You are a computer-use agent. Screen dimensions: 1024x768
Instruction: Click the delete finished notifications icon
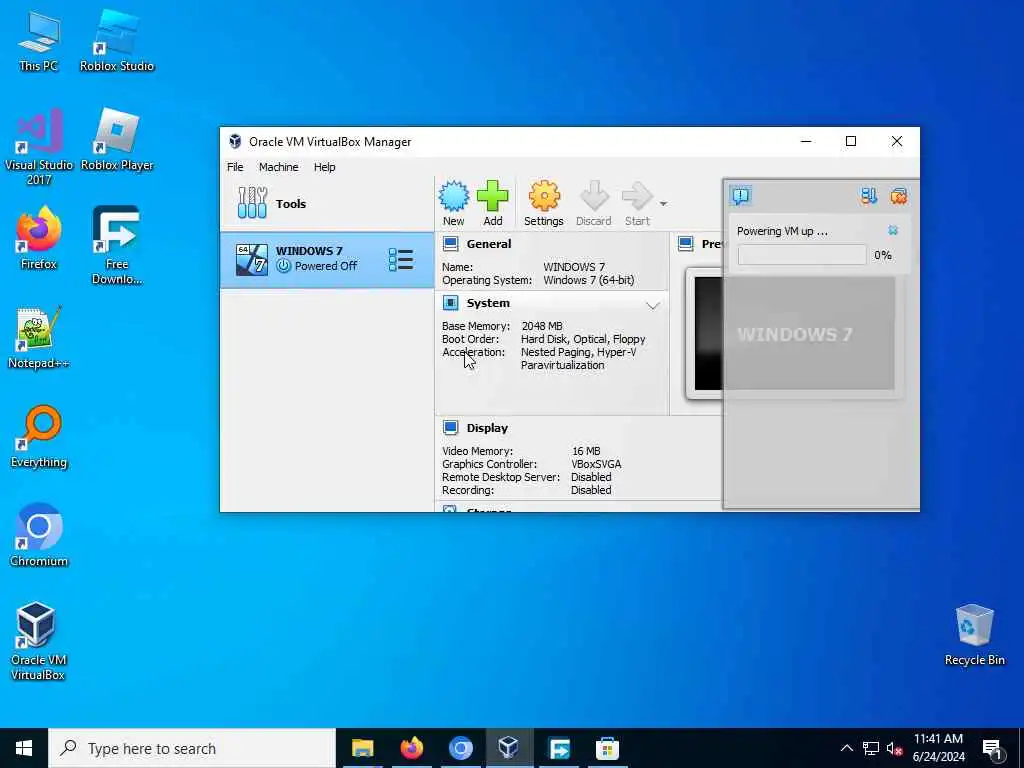point(899,196)
